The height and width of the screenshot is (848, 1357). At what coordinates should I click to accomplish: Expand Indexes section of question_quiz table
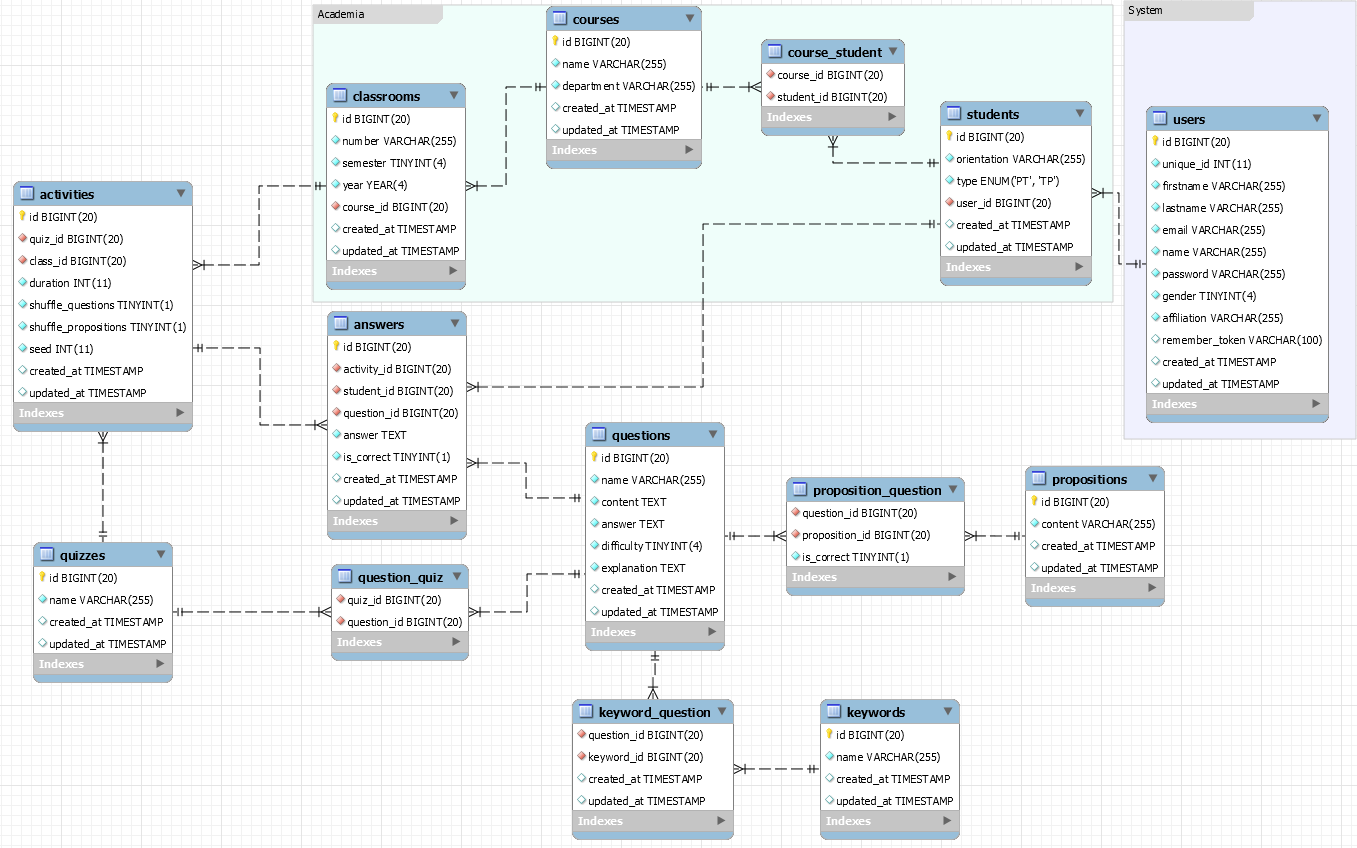tap(456, 642)
